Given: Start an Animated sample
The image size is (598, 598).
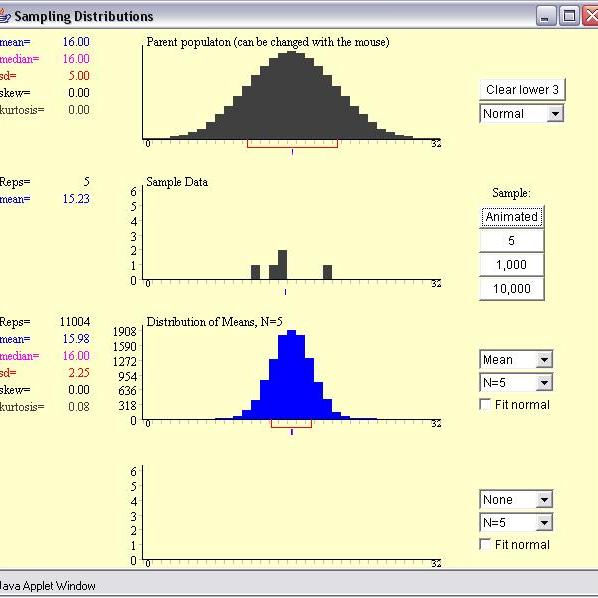Looking at the screenshot, I should coord(511,217).
